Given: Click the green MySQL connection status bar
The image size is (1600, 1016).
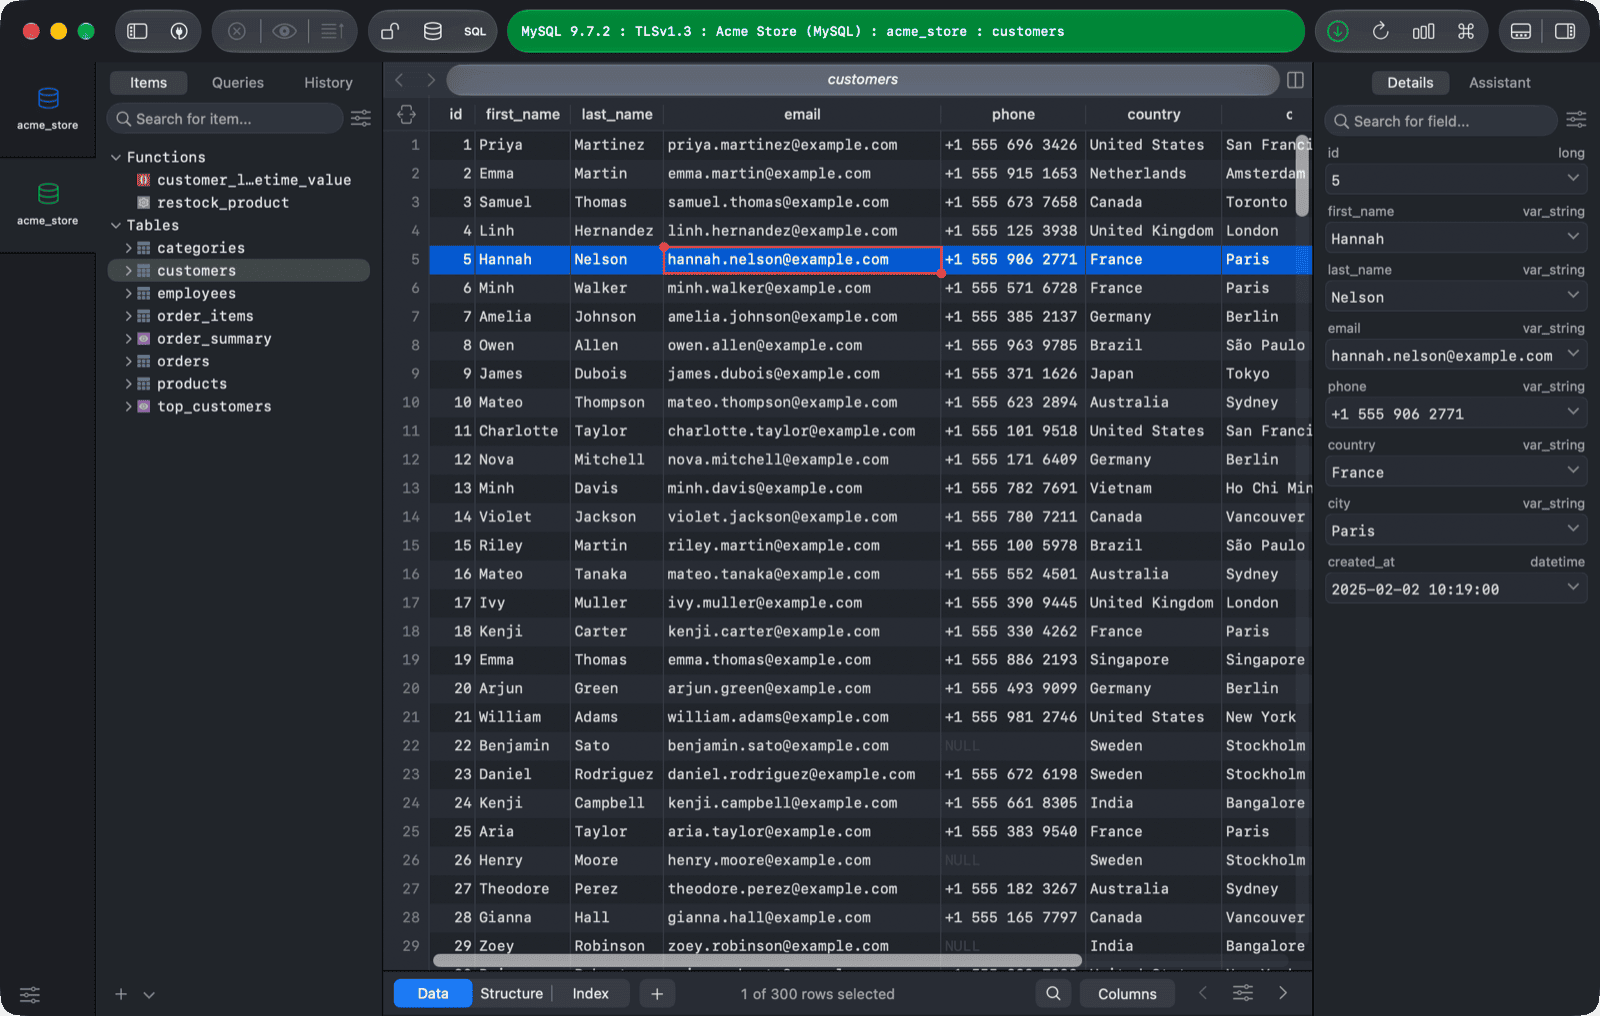Looking at the screenshot, I should click(x=906, y=31).
